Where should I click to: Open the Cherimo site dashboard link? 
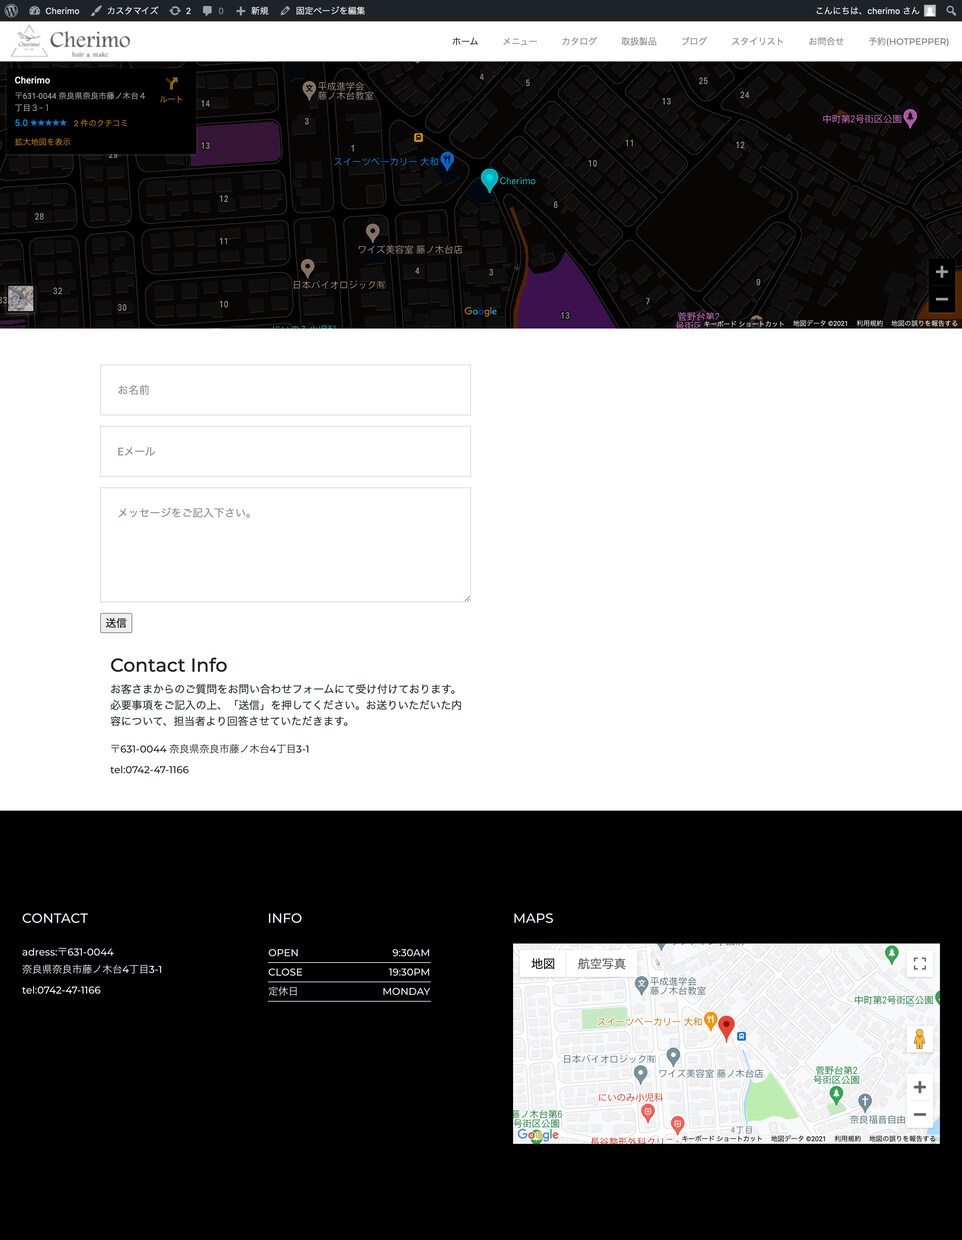pos(54,10)
